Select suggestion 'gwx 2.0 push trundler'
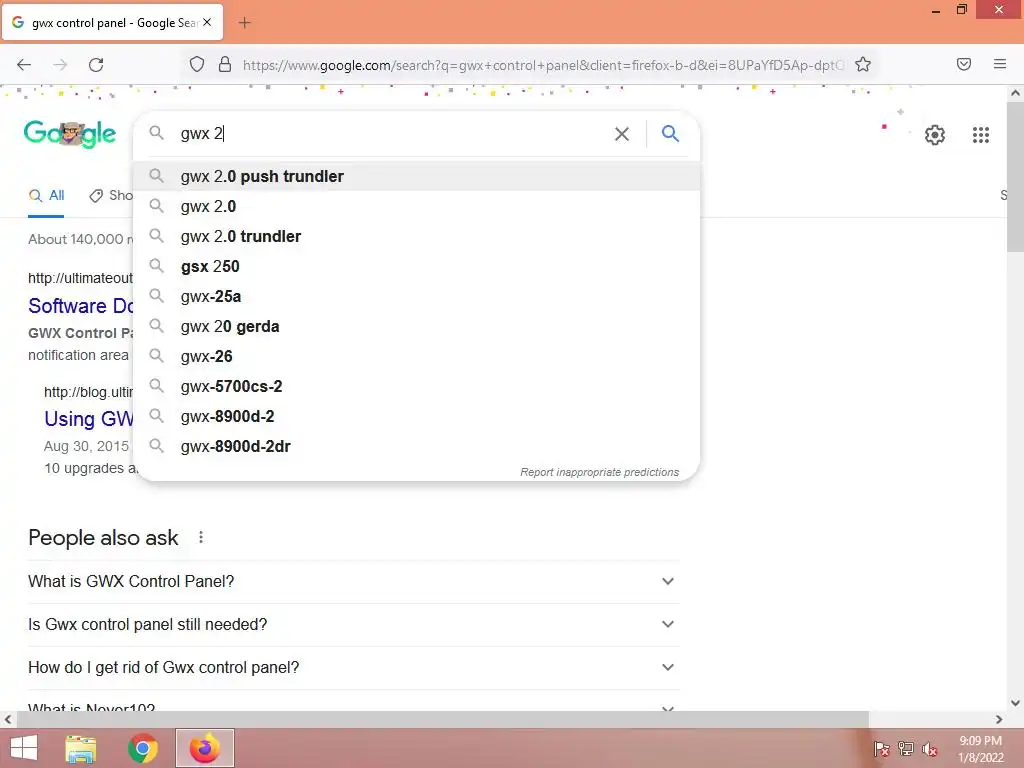The width and height of the screenshot is (1024, 768). coord(416,176)
